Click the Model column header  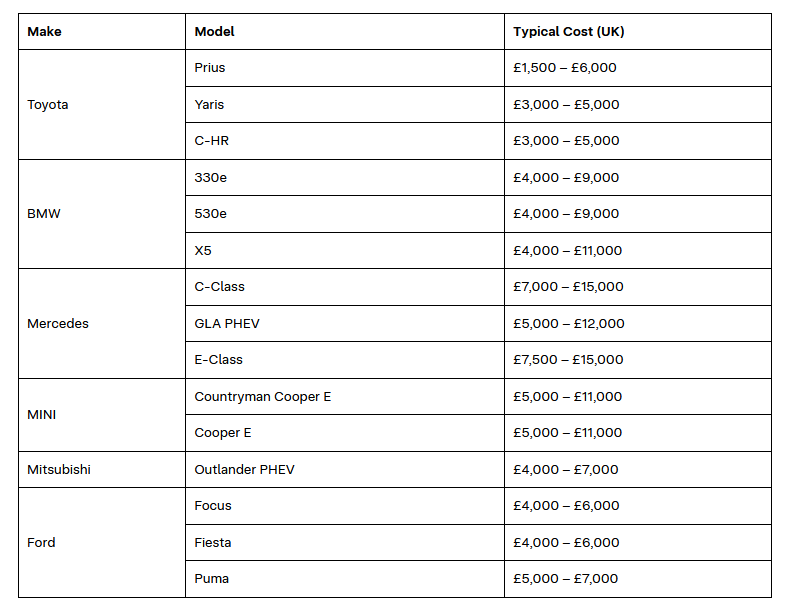pyautogui.click(x=214, y=31)
